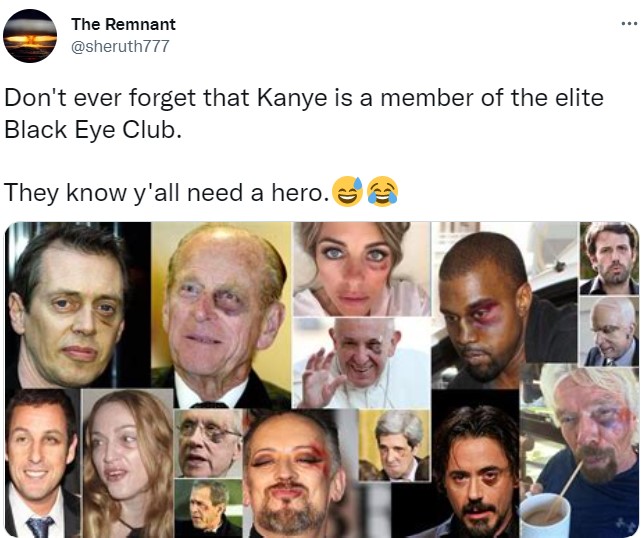Click the grinning sweat emoji
The height and width of the screenshot is (538, 642).
pyautogui.click(x=347, y=192)
